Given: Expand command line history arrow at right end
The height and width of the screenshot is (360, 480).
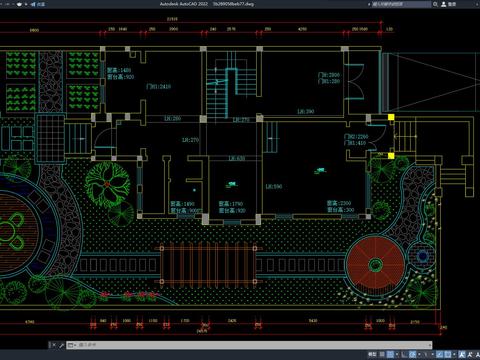Looking at the screenshot, I should [x=430, y=345].
